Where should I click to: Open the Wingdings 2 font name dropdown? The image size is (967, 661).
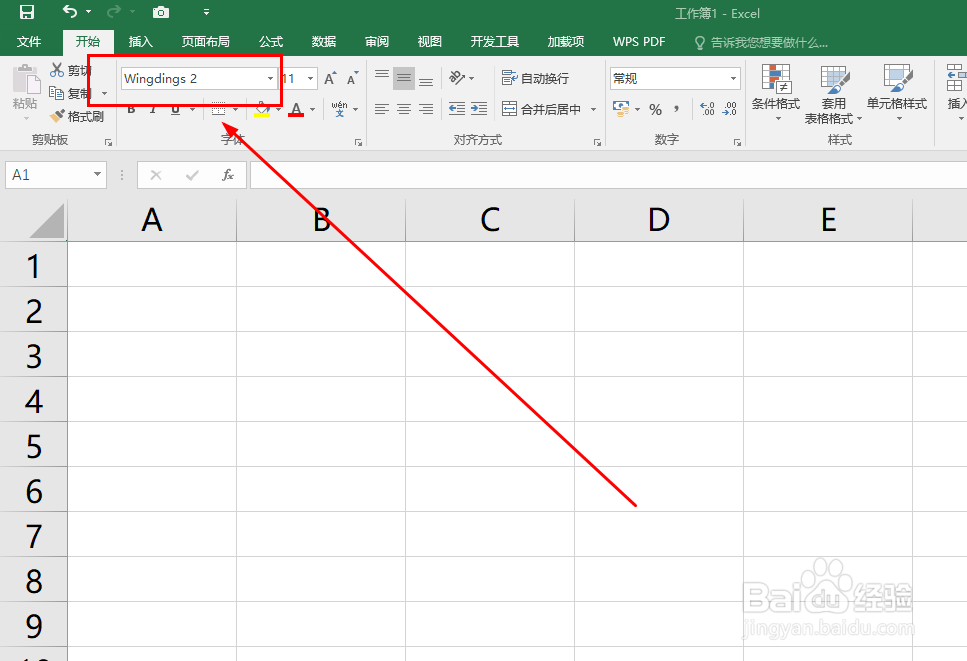click(x=270, y=78)
